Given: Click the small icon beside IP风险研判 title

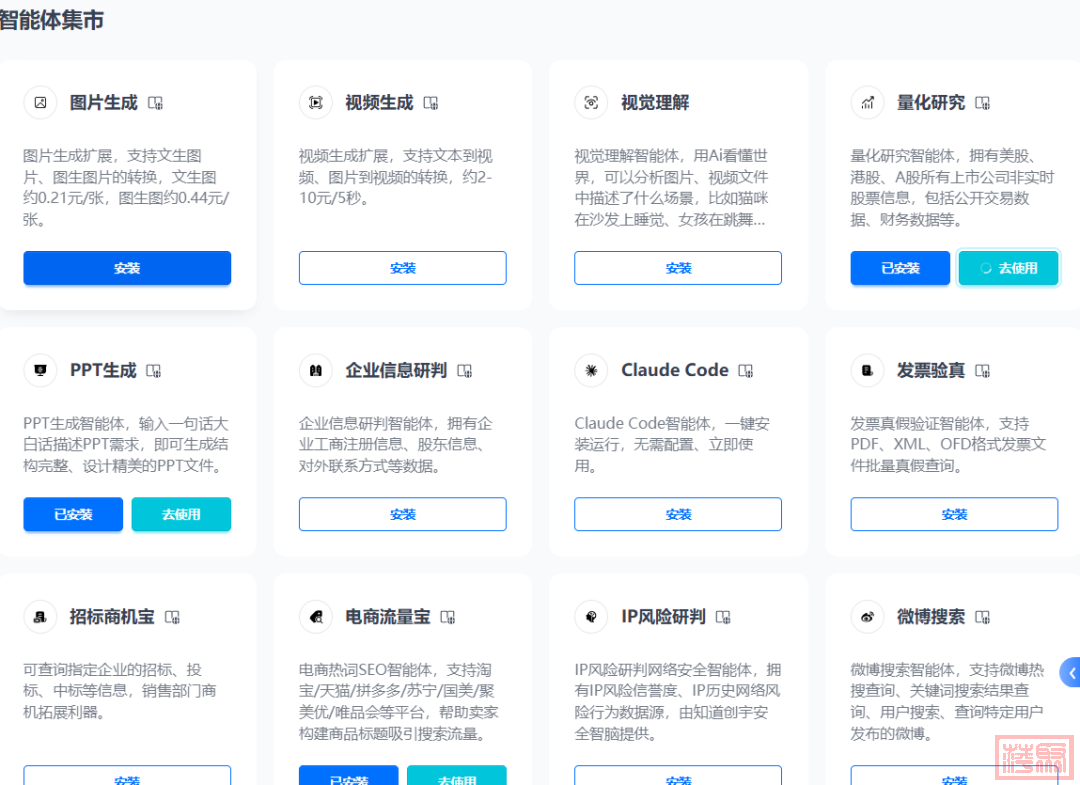Looking at the screenshot, I should coord(722,617).
